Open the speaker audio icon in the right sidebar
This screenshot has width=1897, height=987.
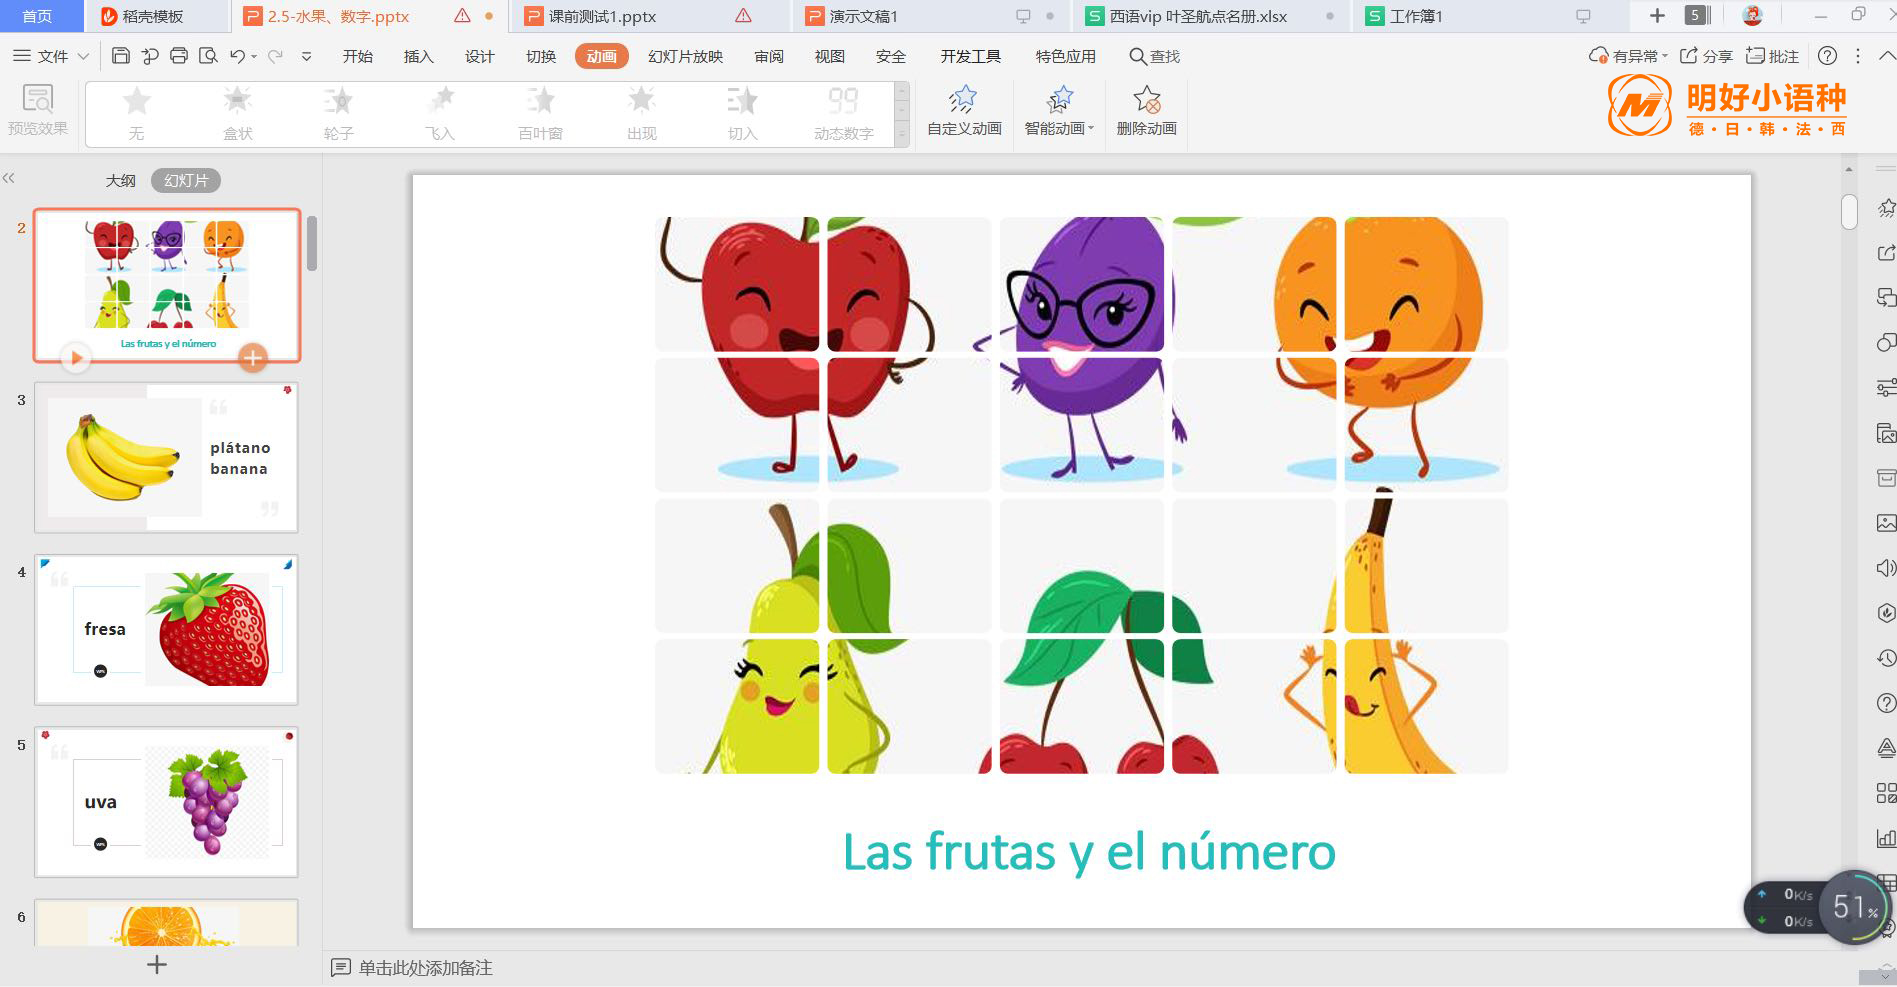tap(1886, 568)
